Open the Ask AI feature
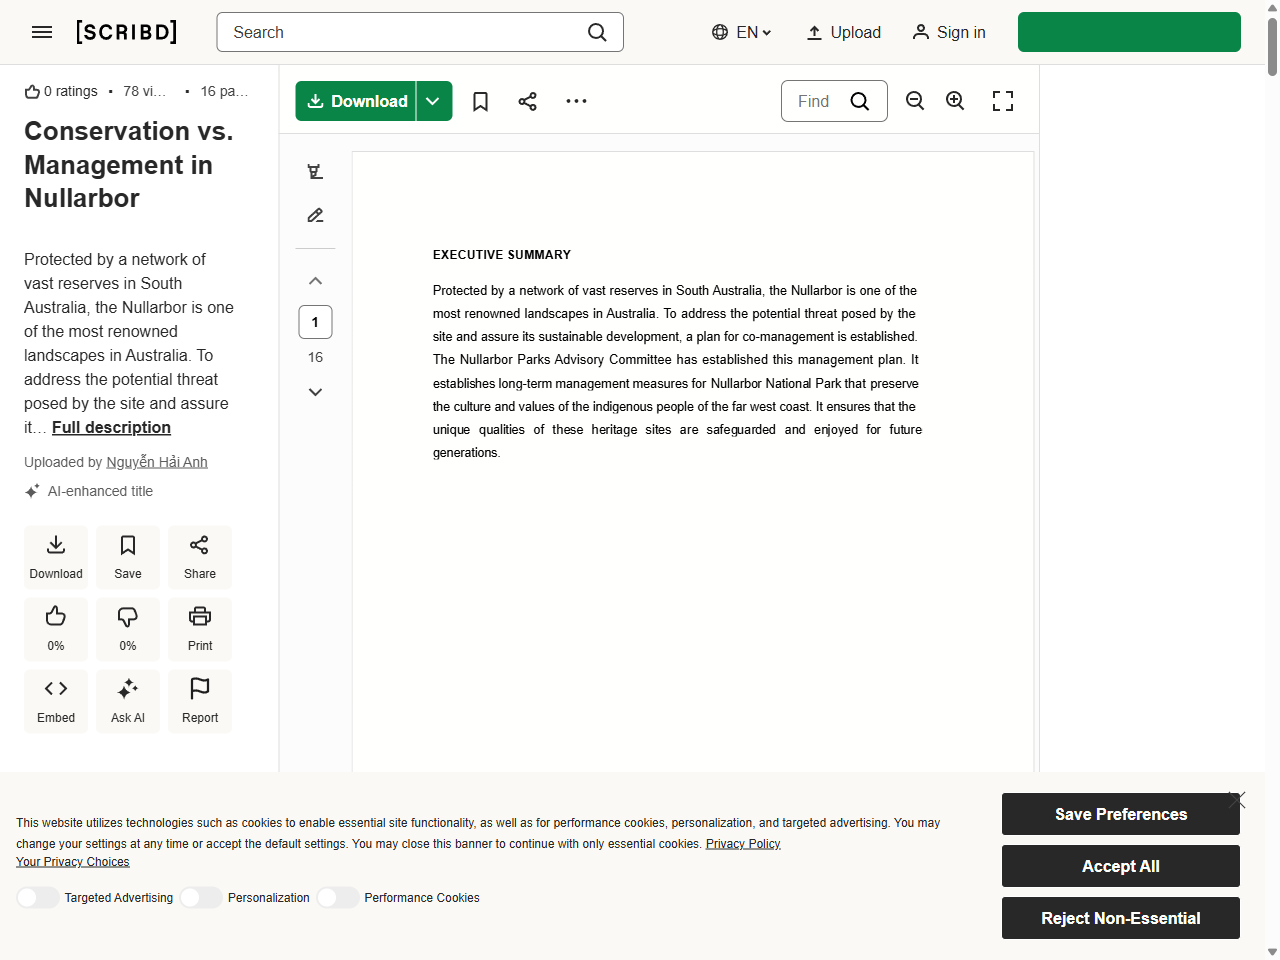1280x960 pixels. pyautogui.click(x=127, y=701)
